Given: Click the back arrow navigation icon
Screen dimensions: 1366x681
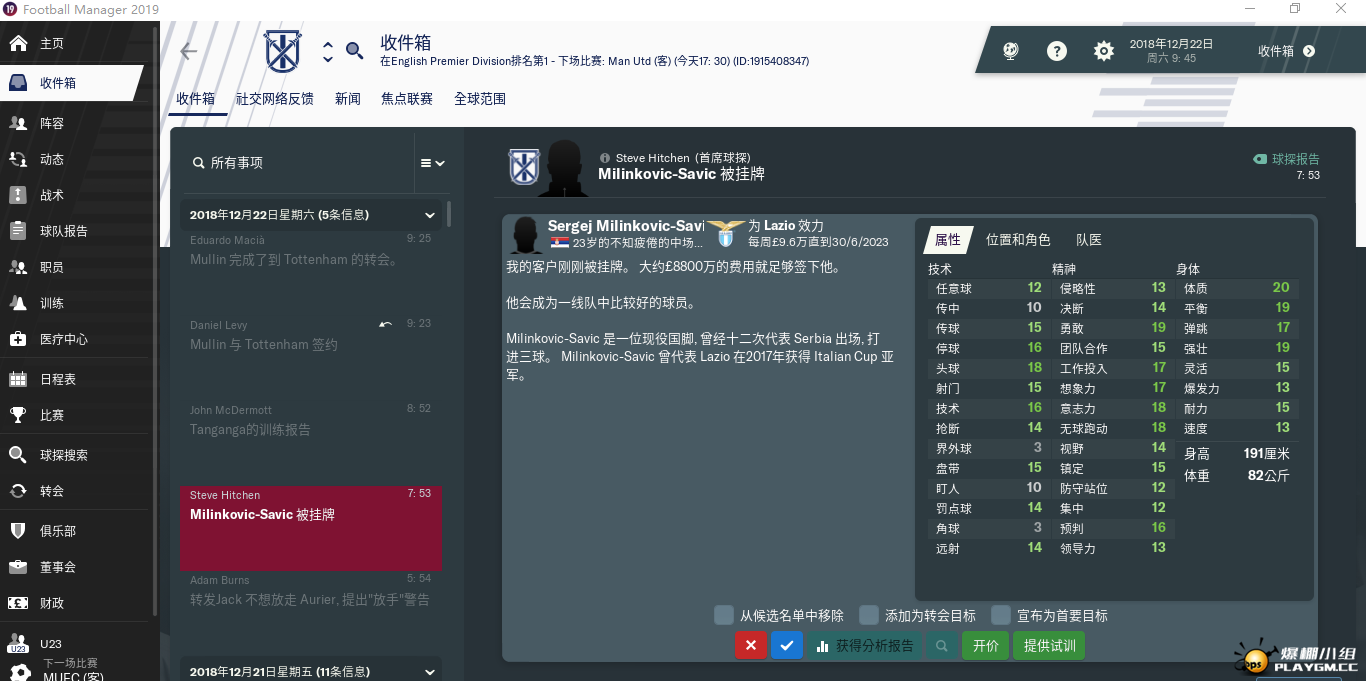Looking at the screenshot, I should 188,52.
